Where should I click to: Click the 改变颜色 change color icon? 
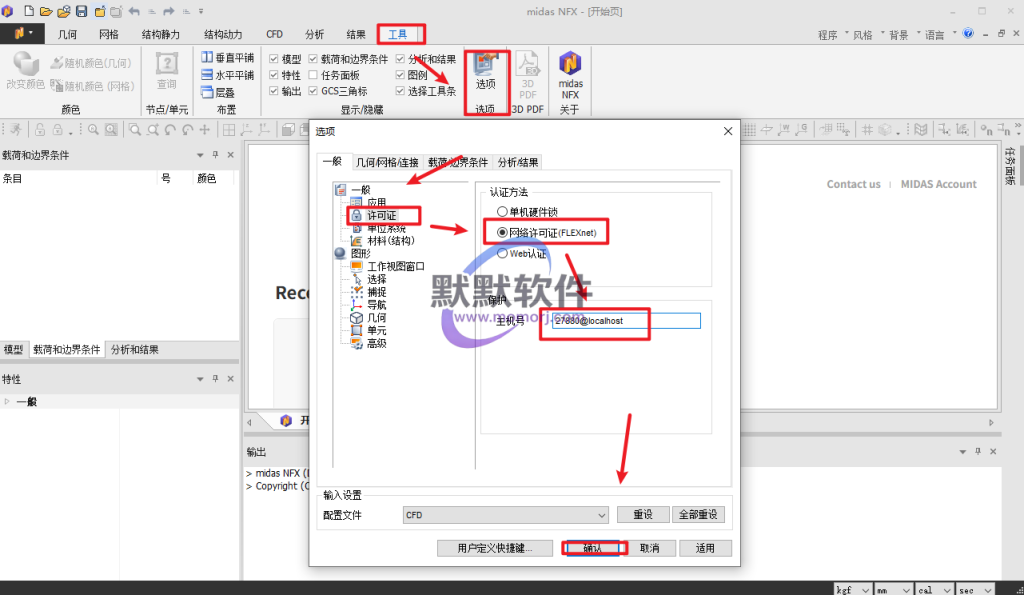pos(25,71)
